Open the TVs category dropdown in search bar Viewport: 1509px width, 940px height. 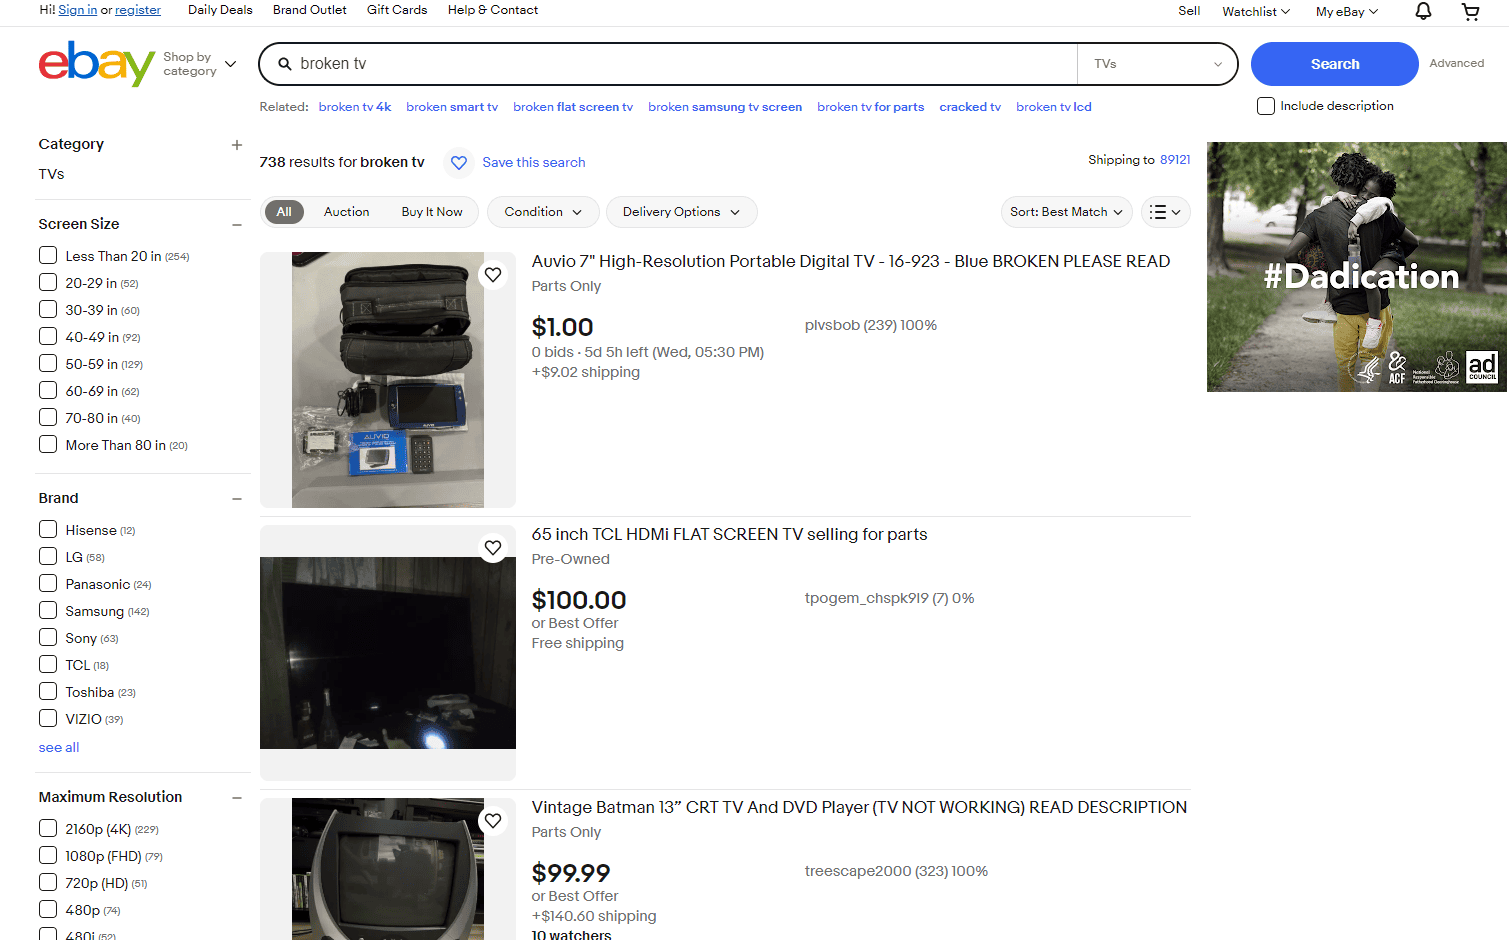1157,64
